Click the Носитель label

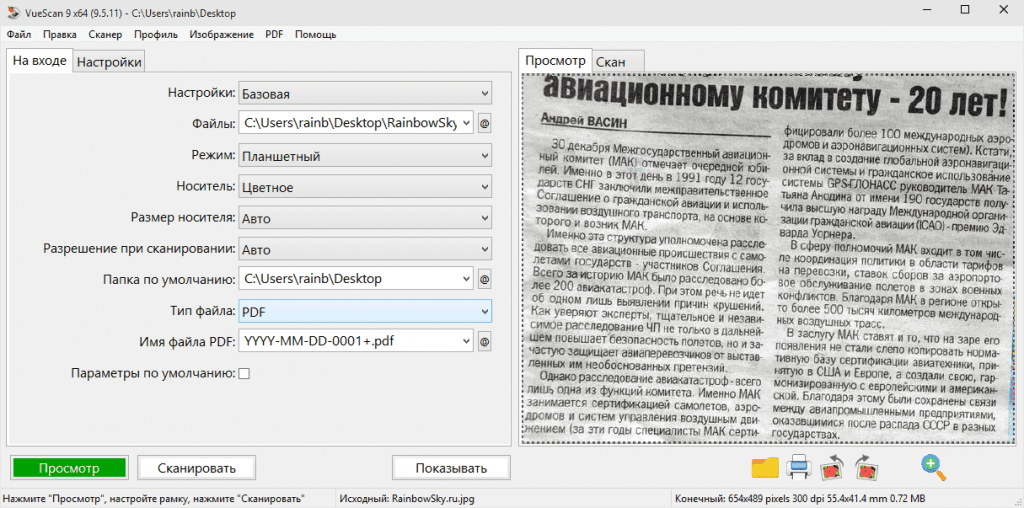tap(206, 188)
